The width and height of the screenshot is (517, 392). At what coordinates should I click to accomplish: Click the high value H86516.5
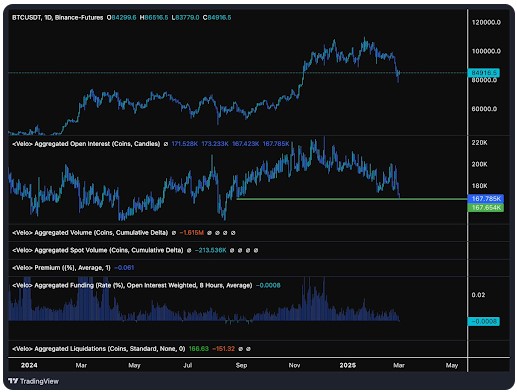click(154, 17)
